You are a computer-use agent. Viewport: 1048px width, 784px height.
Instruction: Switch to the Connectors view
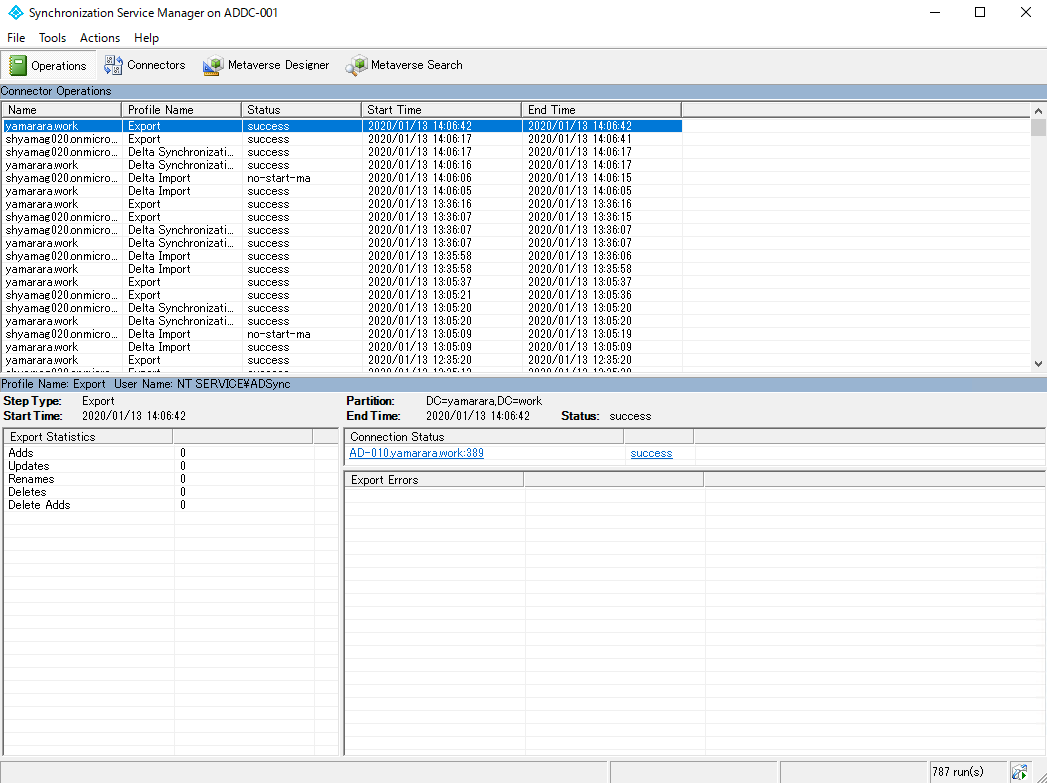pyautogui.click(x=144, y=65)
